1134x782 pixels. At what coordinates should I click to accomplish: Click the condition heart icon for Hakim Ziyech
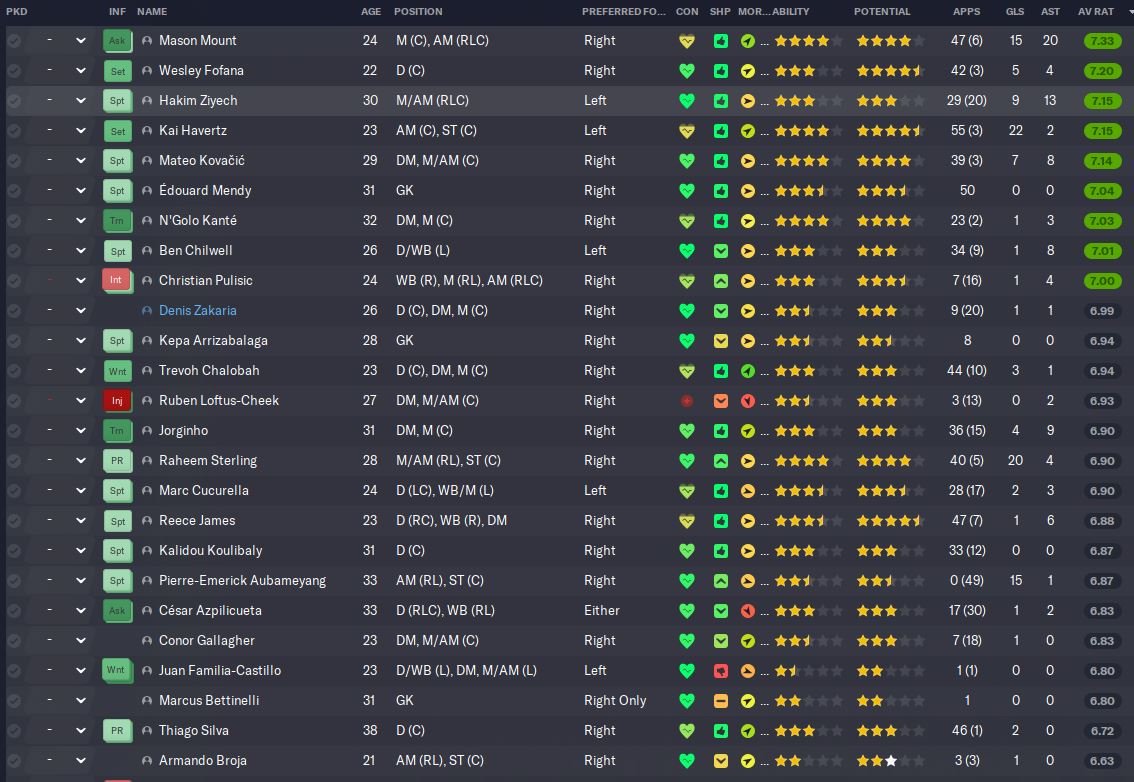(687, 101)
